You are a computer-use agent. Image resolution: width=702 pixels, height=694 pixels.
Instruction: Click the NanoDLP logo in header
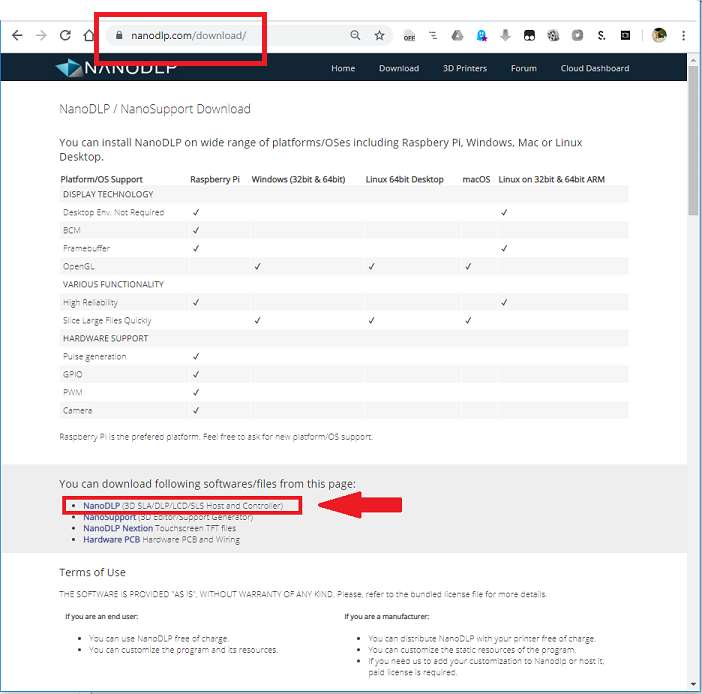tap(116, 68)
